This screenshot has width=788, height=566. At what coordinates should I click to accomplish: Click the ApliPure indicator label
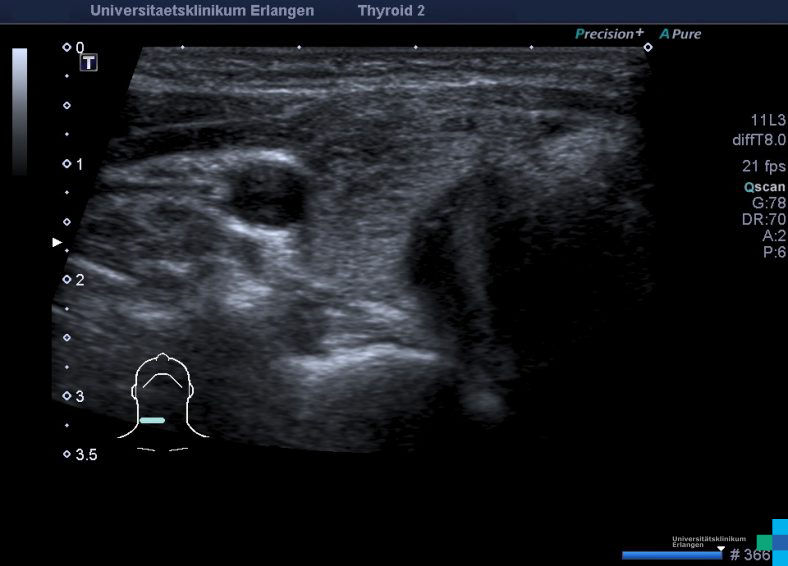pos(680,33)
